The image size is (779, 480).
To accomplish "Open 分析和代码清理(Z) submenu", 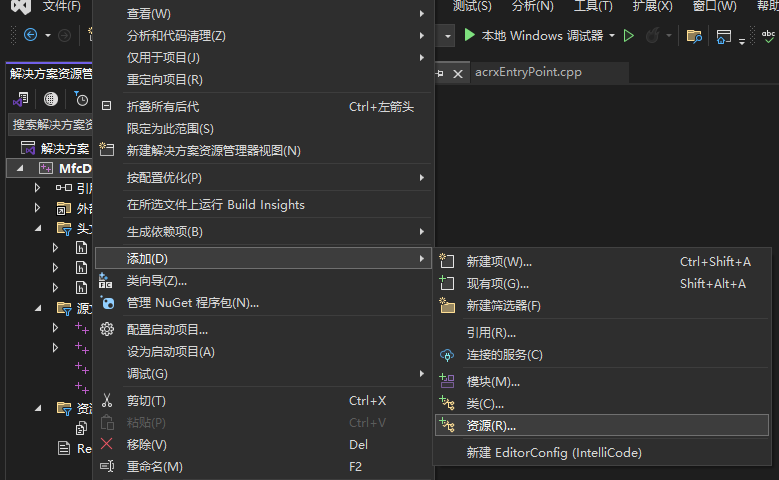I will pos(264,35).
